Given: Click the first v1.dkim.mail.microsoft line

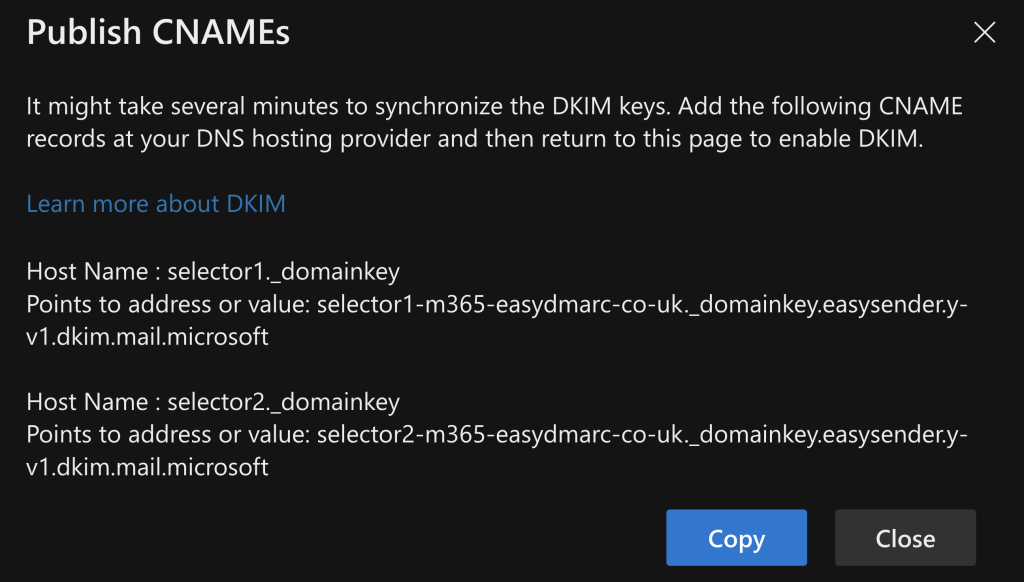Looking at the screenshot, I should [147, 337].
